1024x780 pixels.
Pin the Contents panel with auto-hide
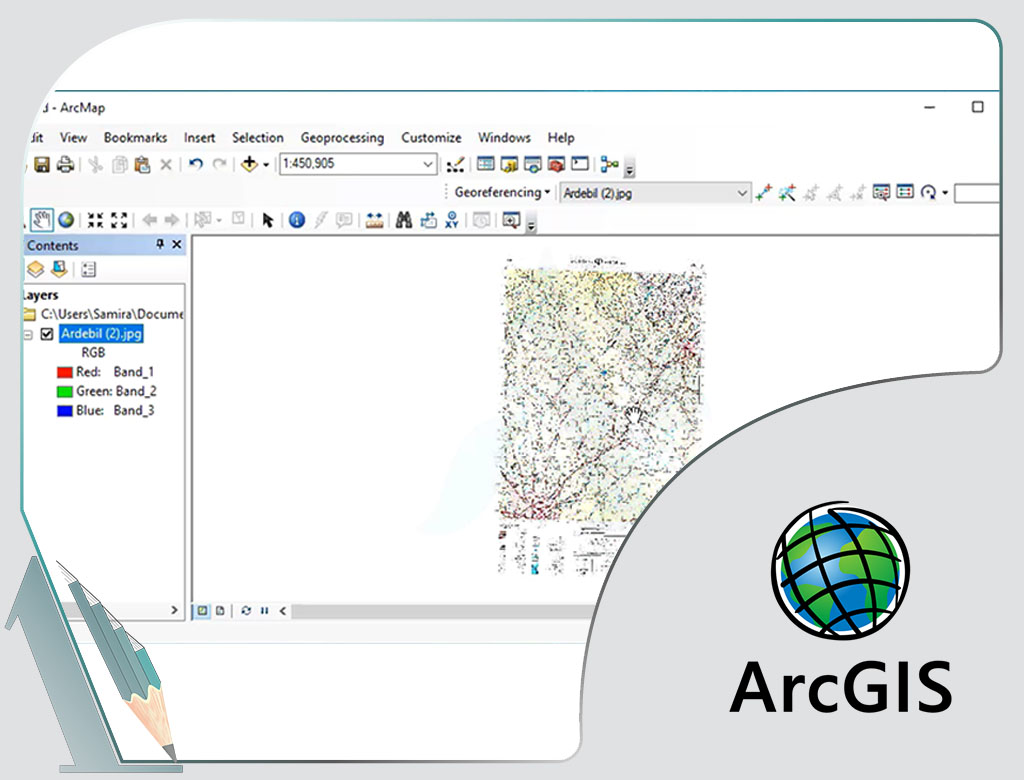[x=159, y=244]
